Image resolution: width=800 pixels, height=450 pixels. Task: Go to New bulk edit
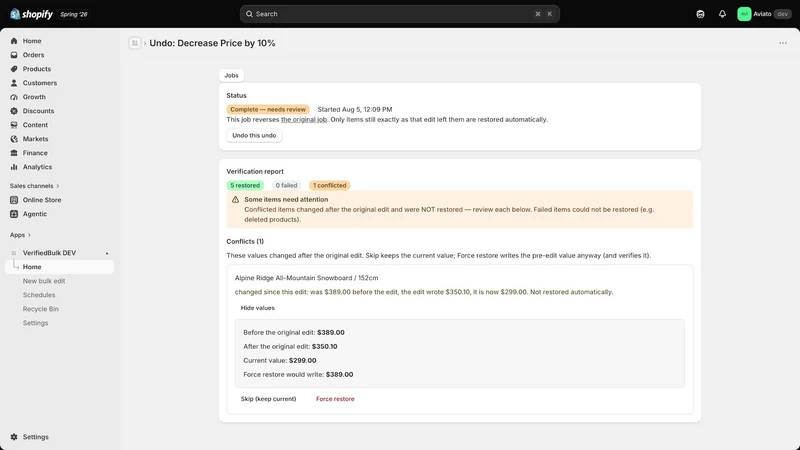coord(44,281)
